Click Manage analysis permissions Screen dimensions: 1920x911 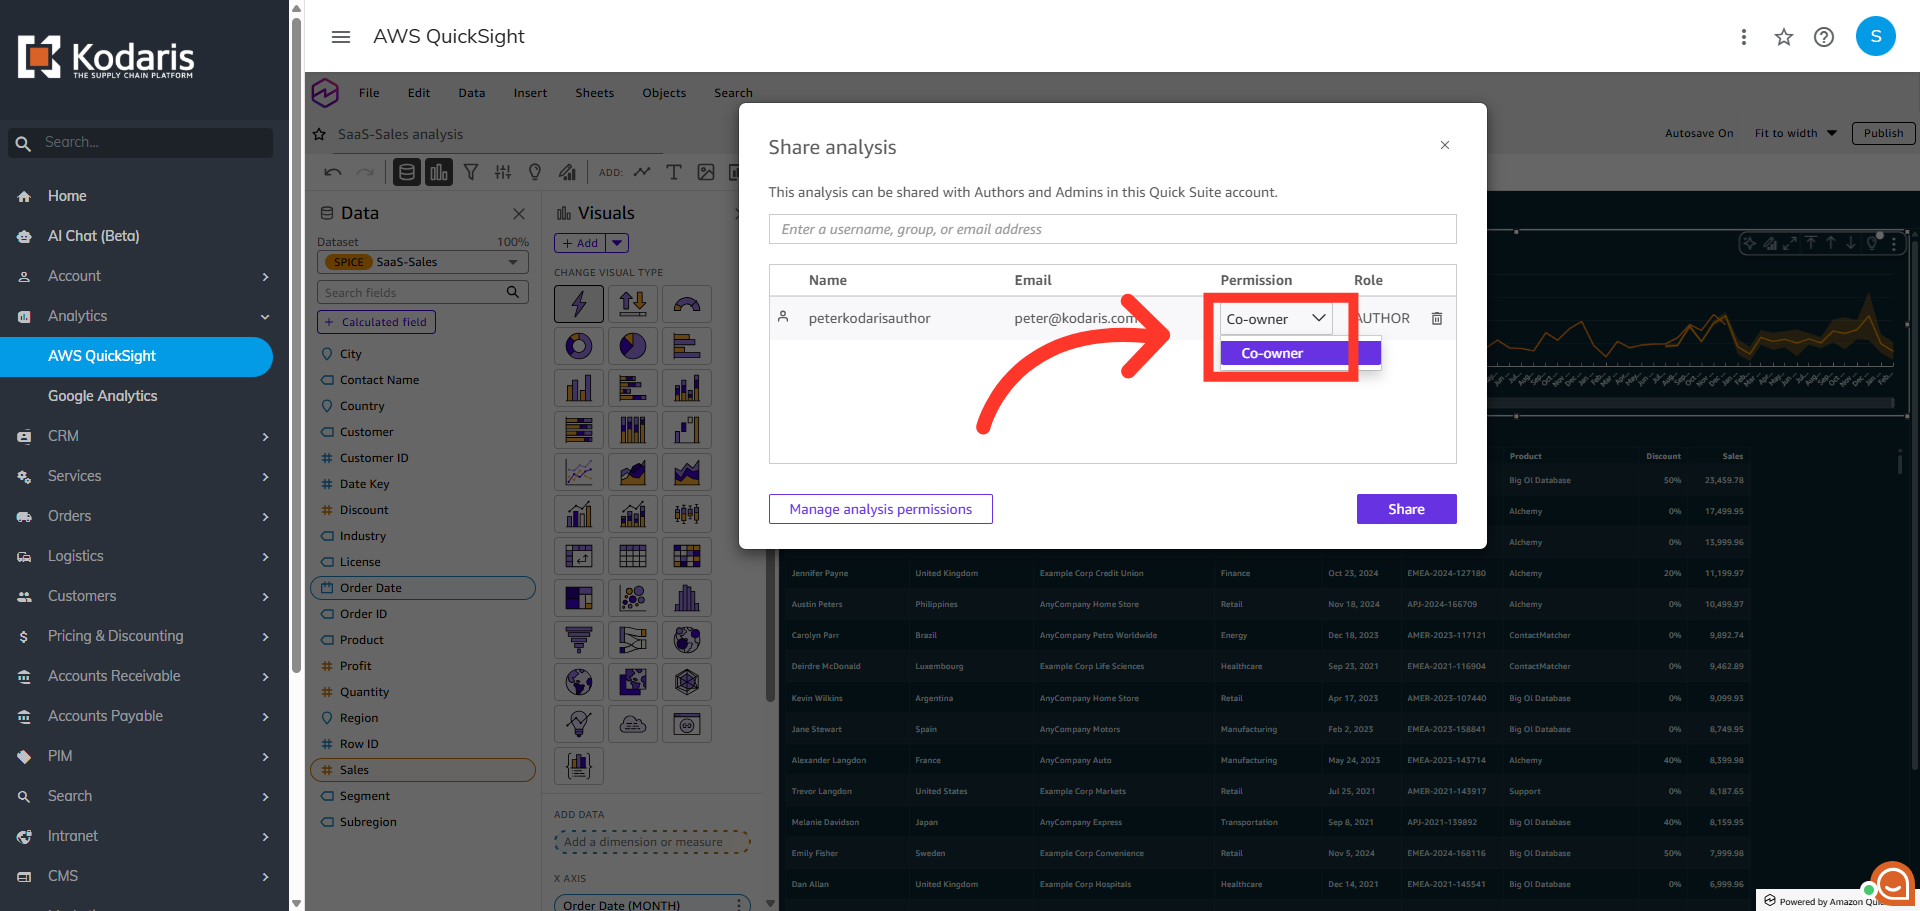pyautogui.click(x=880, y=509)
